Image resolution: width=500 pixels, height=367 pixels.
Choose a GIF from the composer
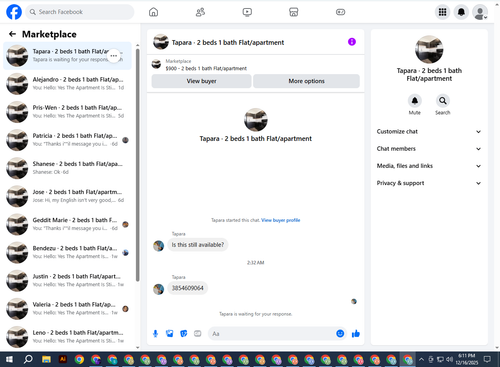tap(198, 334)
